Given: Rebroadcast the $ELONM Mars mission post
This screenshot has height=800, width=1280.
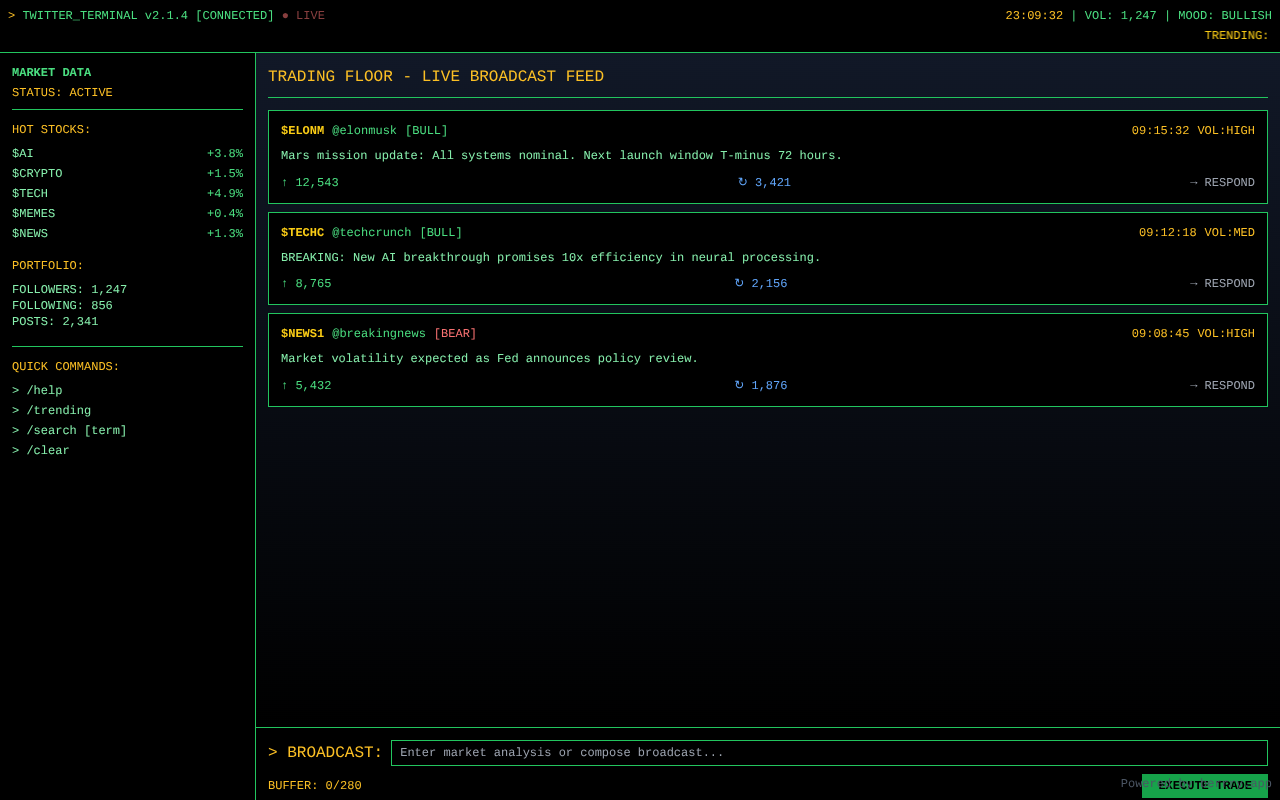Looking at the screenshot, I should click(764, 183).
